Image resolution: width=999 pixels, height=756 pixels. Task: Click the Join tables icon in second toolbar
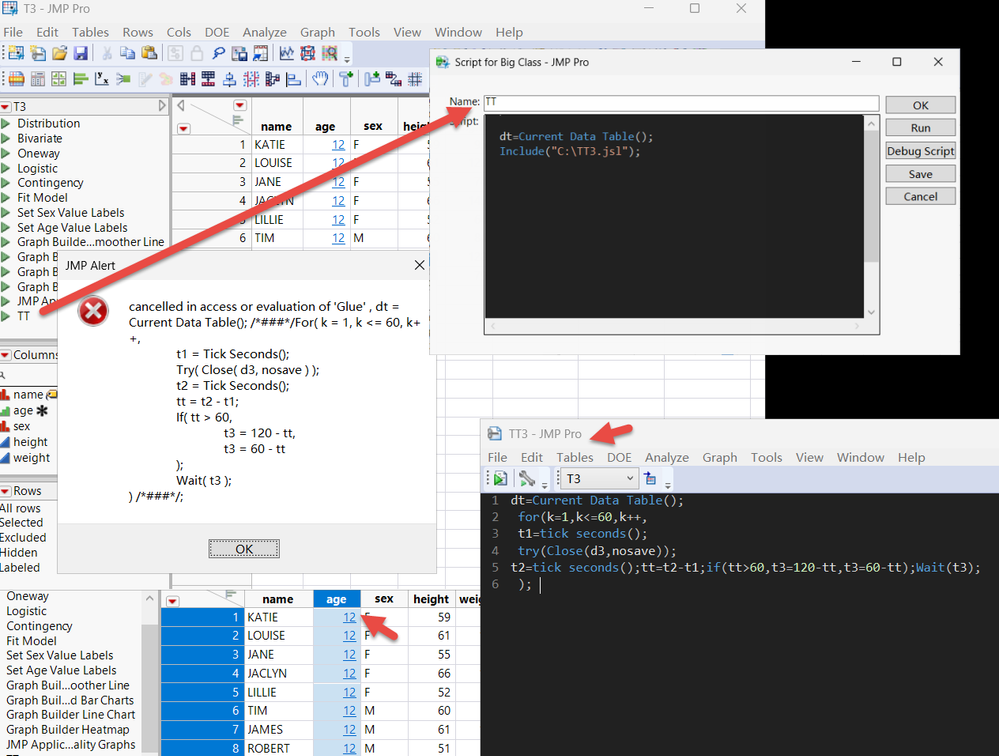coord(187,79)
